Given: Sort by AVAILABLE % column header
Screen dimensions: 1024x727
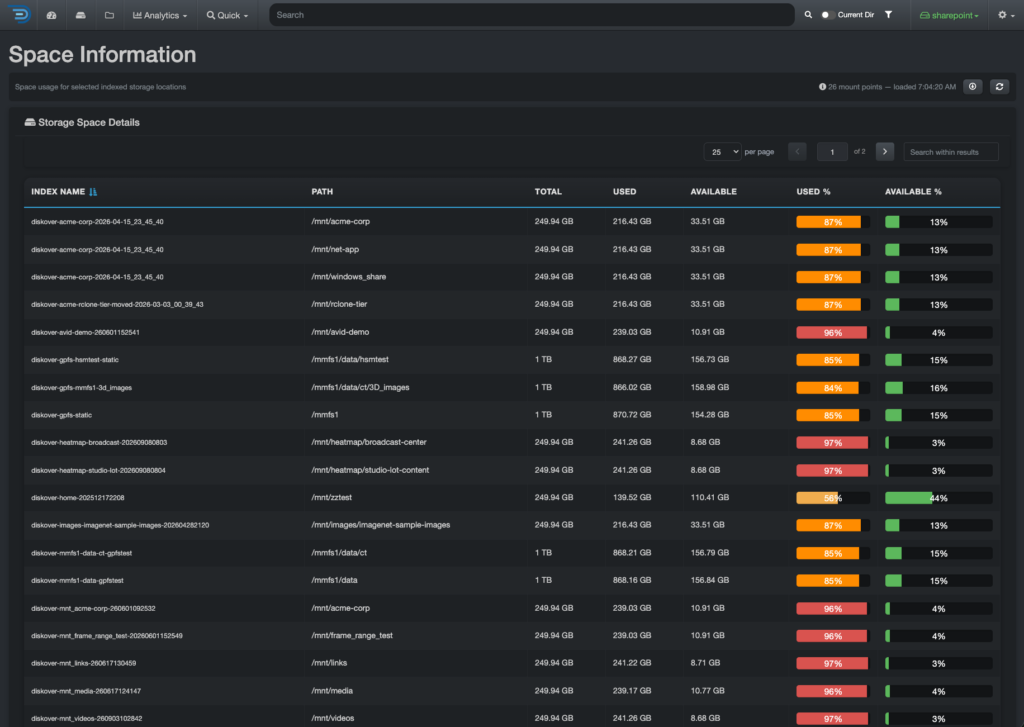Looking at the screenshot, I should [x=913, y=191].
